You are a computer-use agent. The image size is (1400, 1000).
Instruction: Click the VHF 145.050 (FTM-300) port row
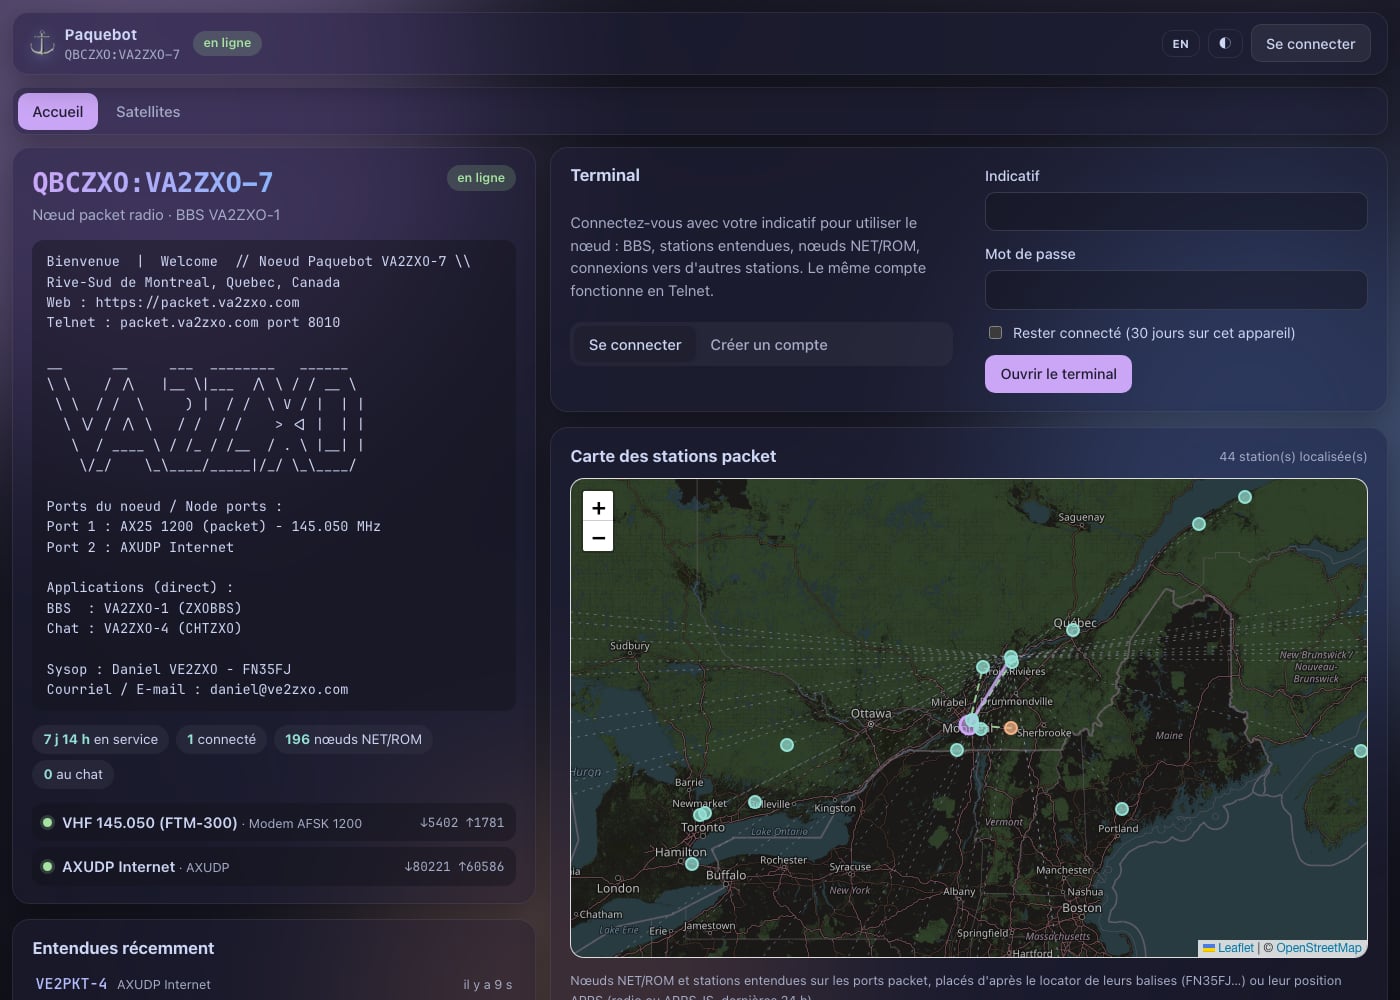(x=274, y=823)
